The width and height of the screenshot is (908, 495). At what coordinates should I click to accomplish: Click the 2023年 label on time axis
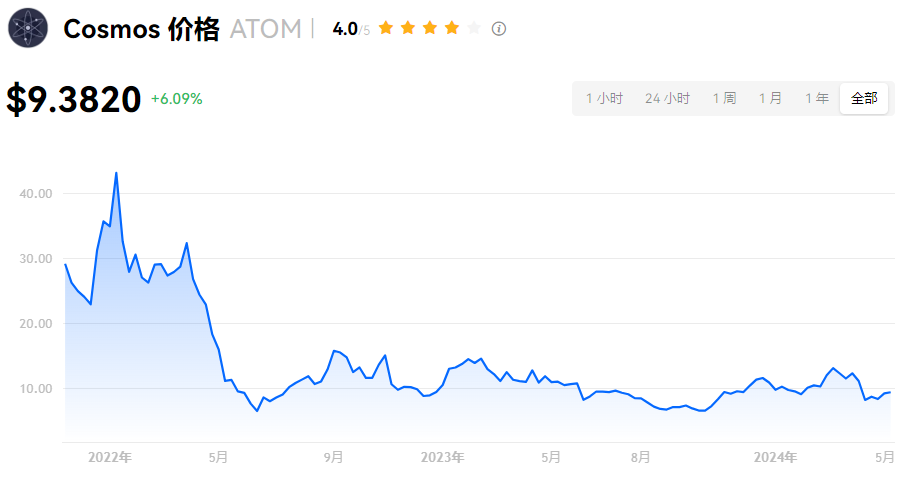tap(442, 457)
